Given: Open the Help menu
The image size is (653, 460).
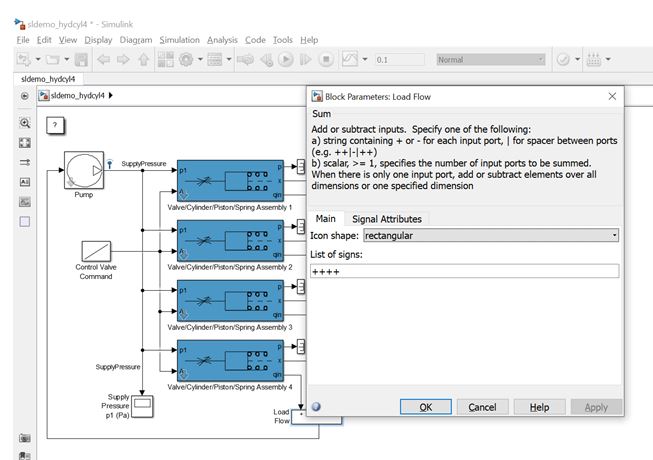Looking at the screenshot, I should (309, 40).
